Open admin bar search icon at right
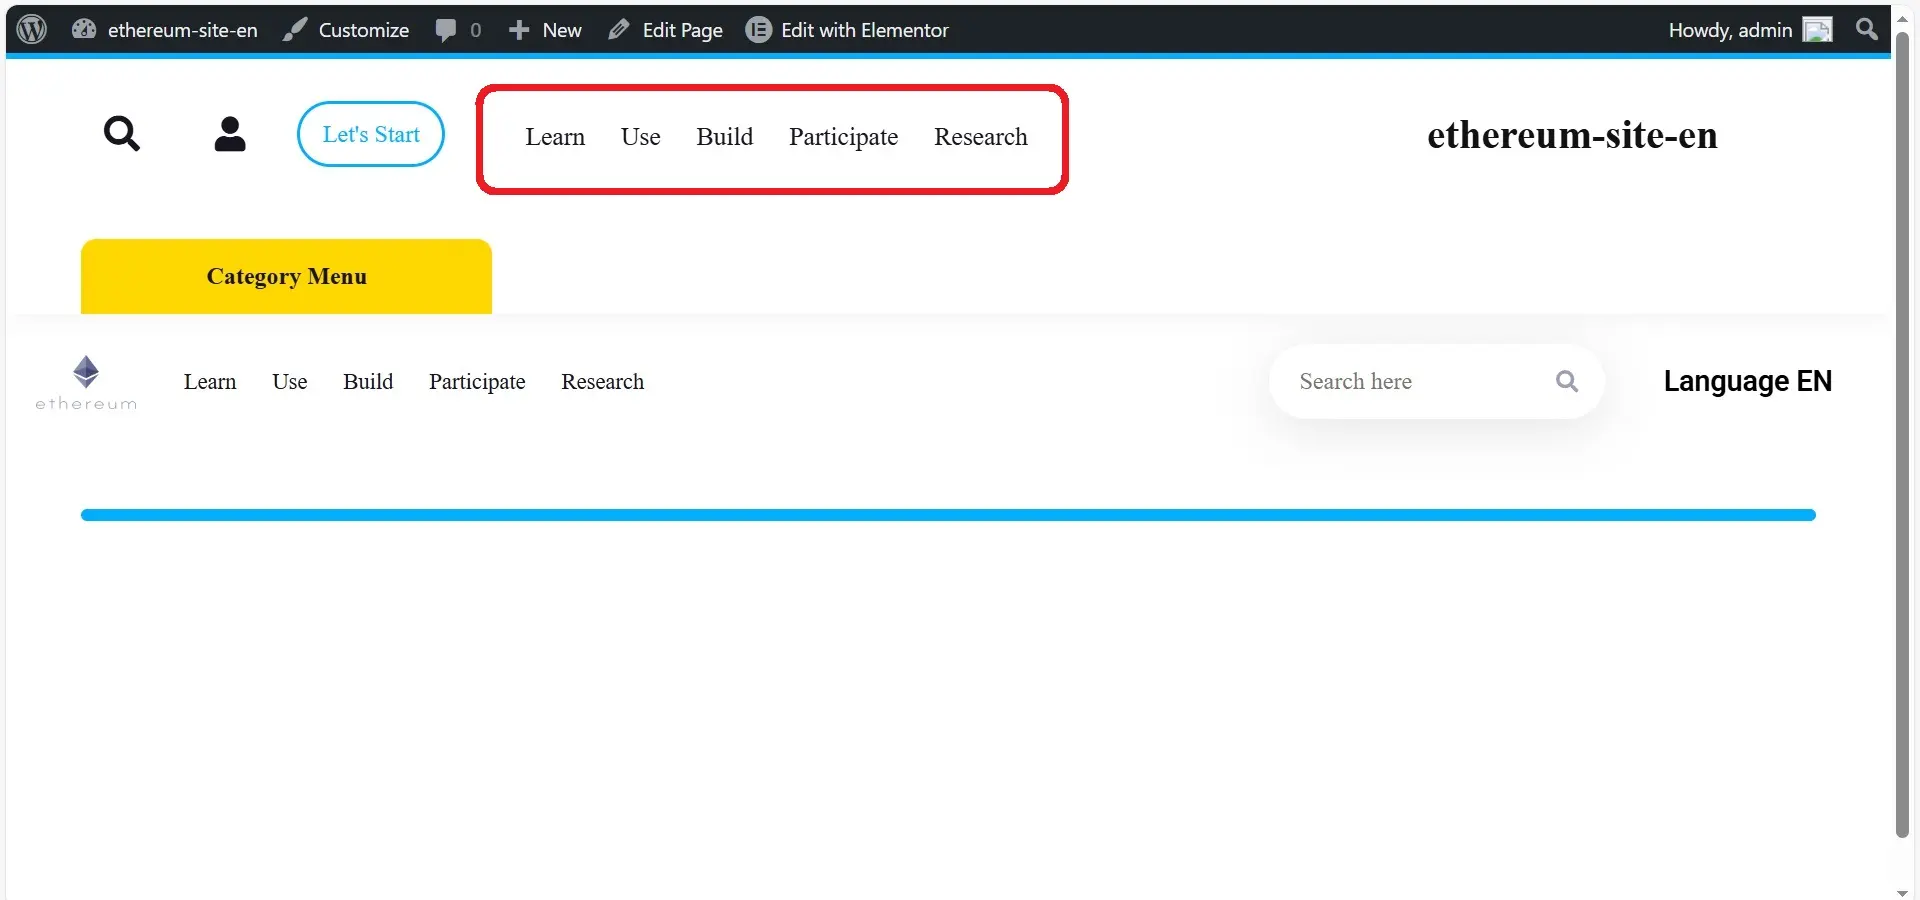 click(x=1866, y=29)
